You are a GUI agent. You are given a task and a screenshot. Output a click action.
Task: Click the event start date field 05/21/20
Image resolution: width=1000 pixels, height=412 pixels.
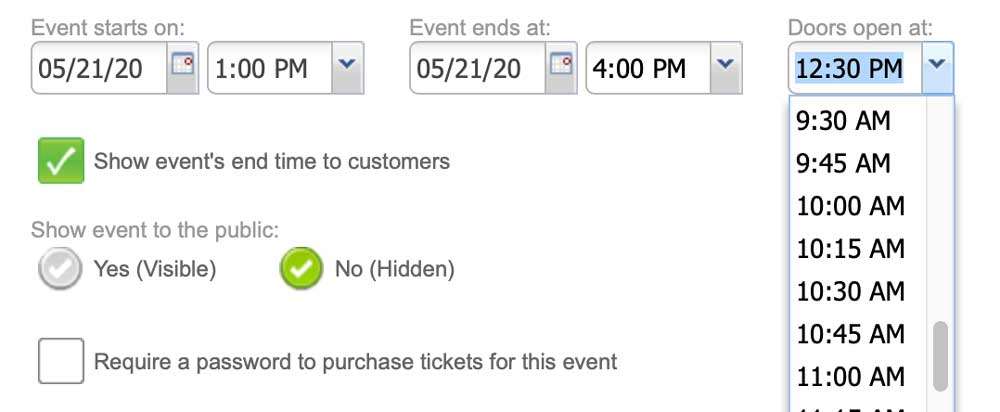(99, 68)
